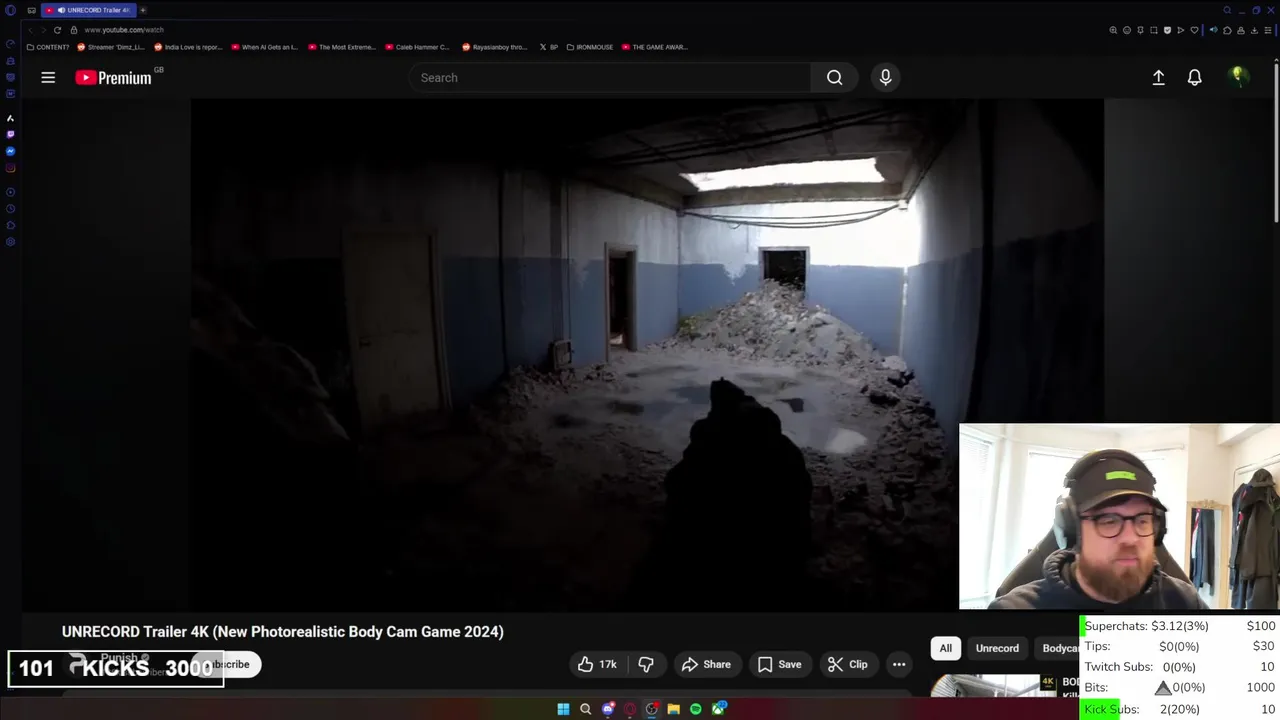Open YouTube notifications bell
This screenshot has height=720, width=1280.
pyautogui.click(x=1194, y=77)
